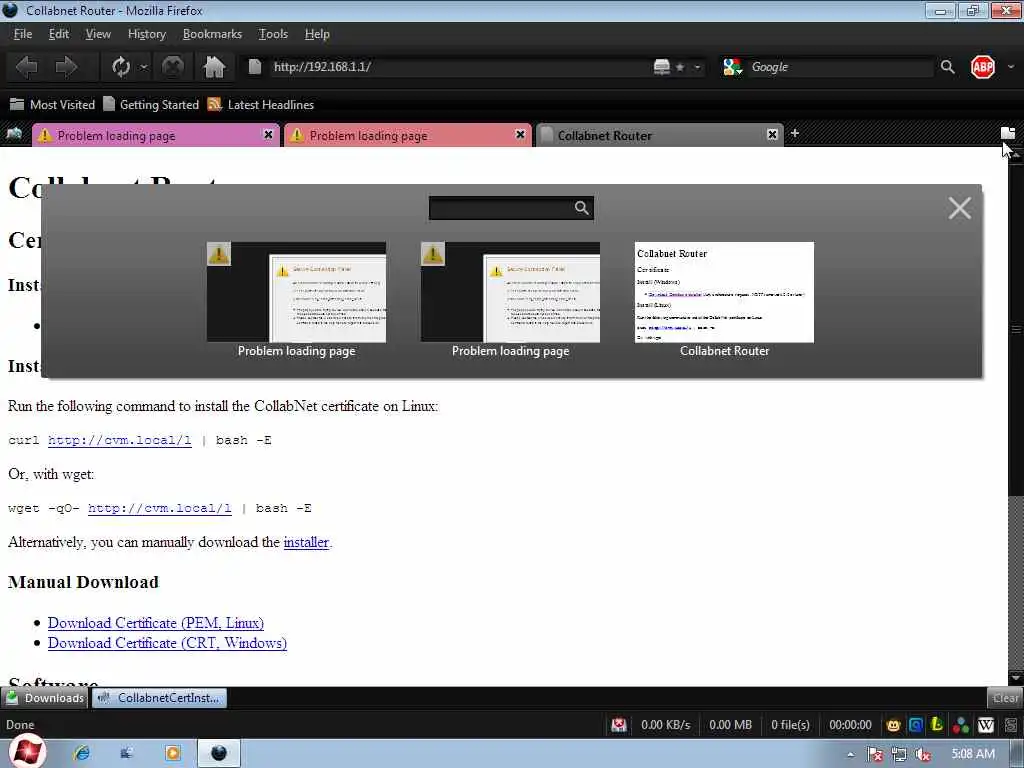Click the magnifier in tab overlay search

click(x=581, y=208)
